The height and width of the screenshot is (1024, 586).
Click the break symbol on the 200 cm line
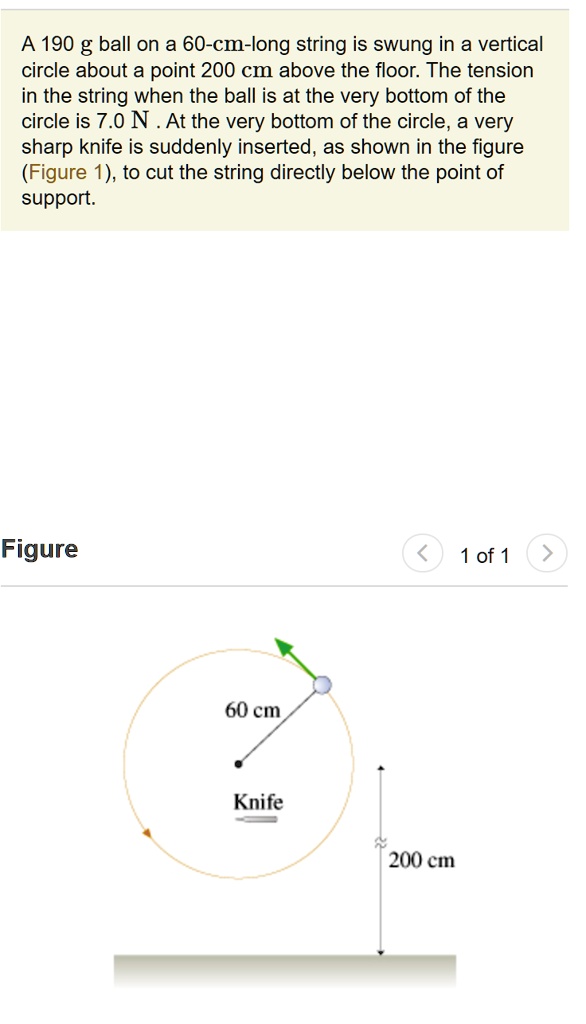click(x=381, y=842)
